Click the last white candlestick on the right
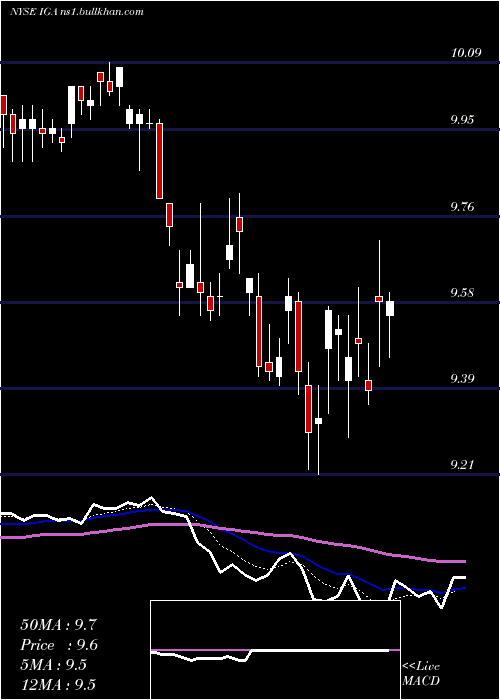Viewport: 500px width, 700px height. click(x=390, y=308)
